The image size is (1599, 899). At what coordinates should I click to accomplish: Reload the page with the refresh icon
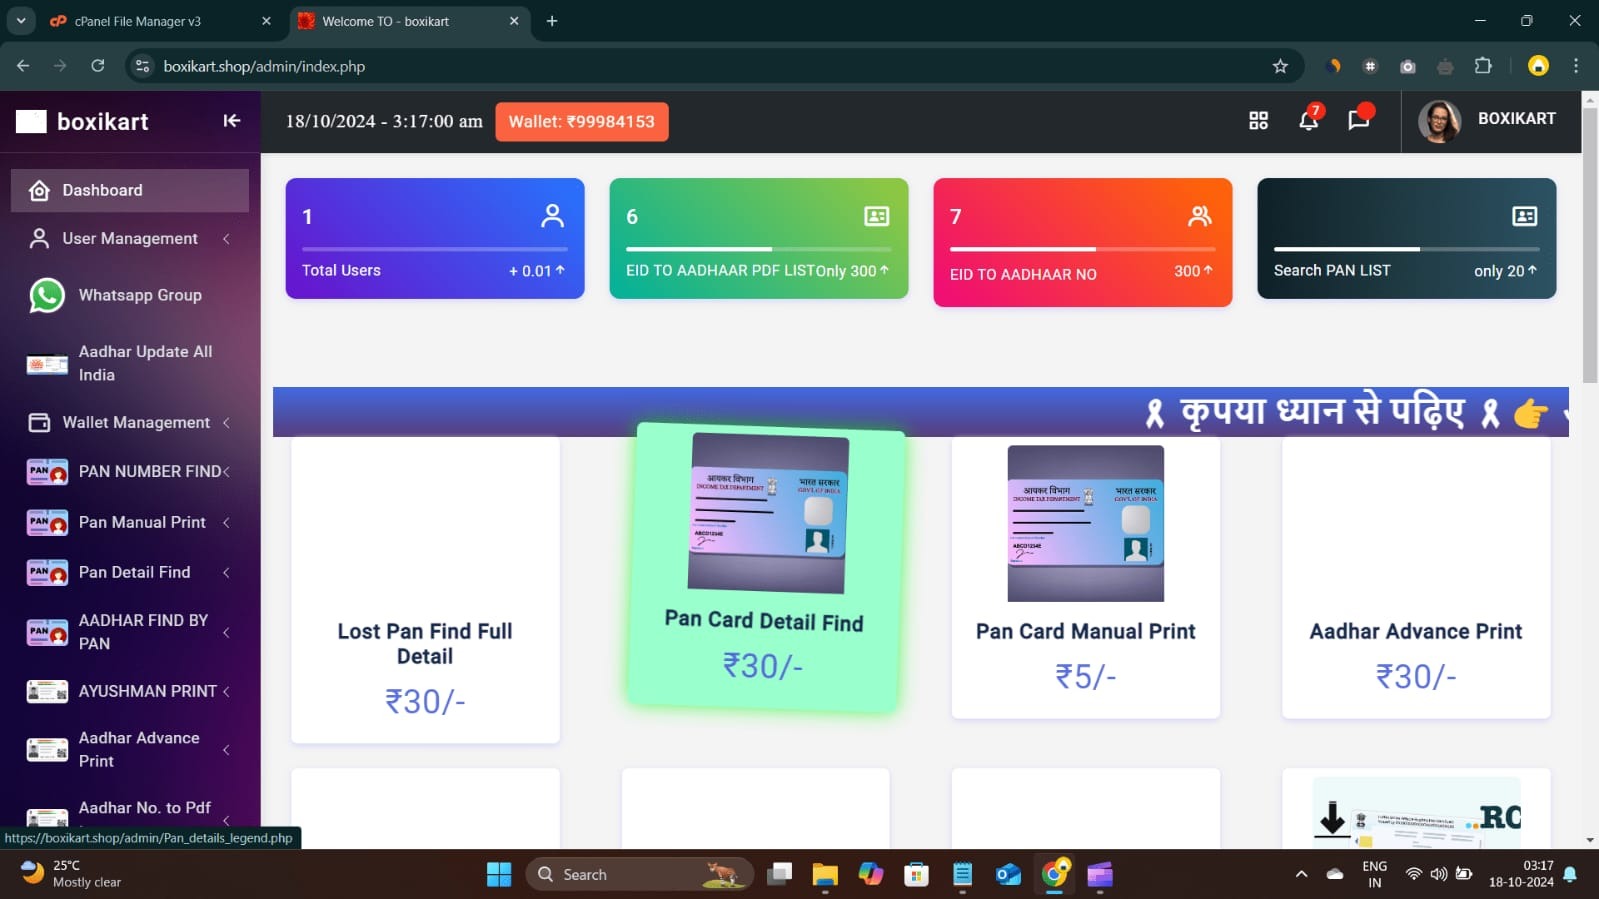(98, 66)
